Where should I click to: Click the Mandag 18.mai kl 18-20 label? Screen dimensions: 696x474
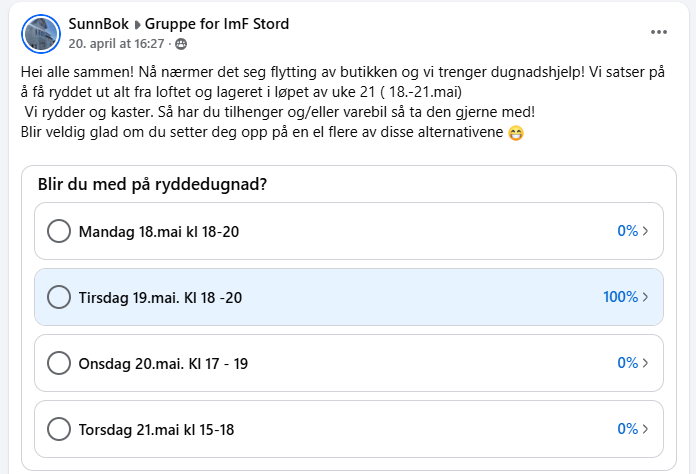click(159, 231)
